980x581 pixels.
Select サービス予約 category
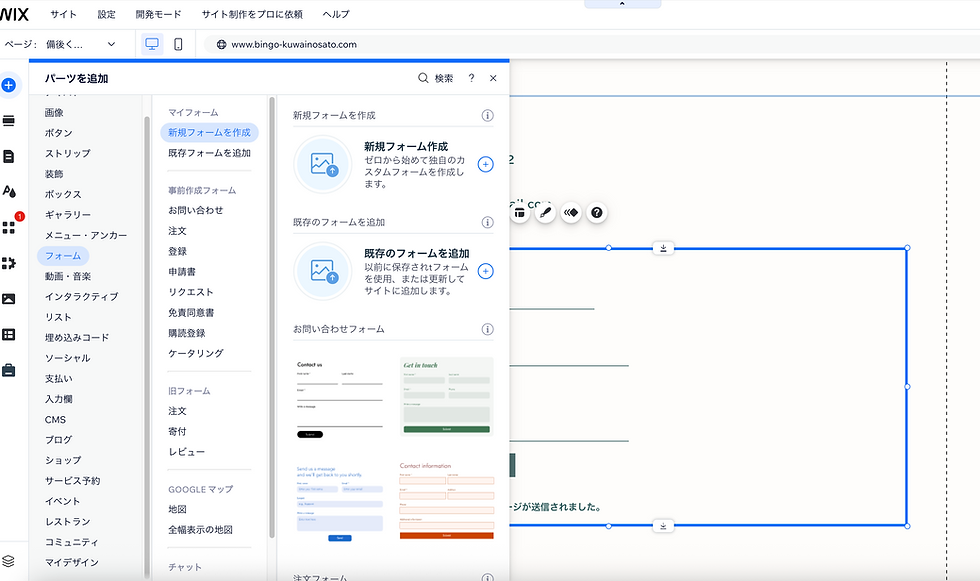coord(72,480)
